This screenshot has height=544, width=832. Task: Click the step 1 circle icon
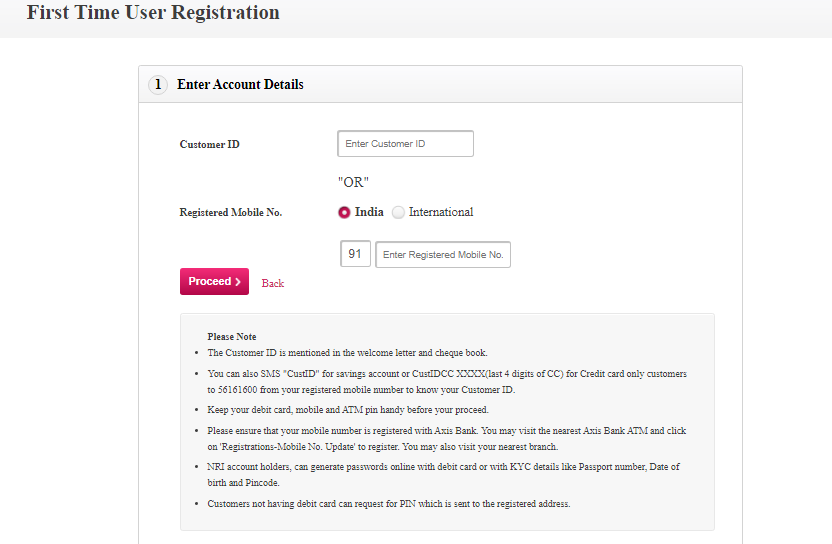(x=158, y=85)
